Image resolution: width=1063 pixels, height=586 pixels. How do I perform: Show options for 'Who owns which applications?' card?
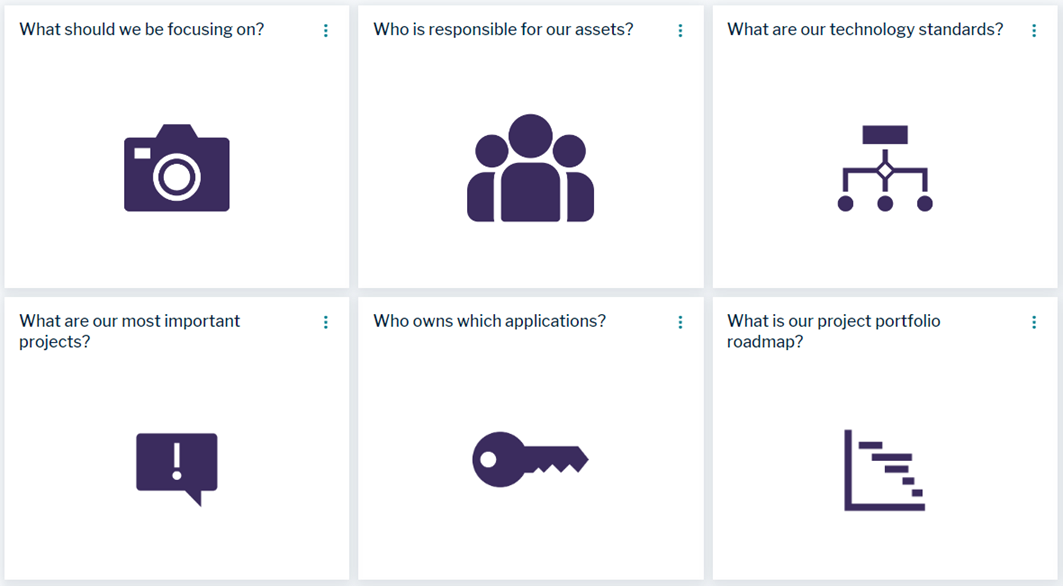pos(680,322)
